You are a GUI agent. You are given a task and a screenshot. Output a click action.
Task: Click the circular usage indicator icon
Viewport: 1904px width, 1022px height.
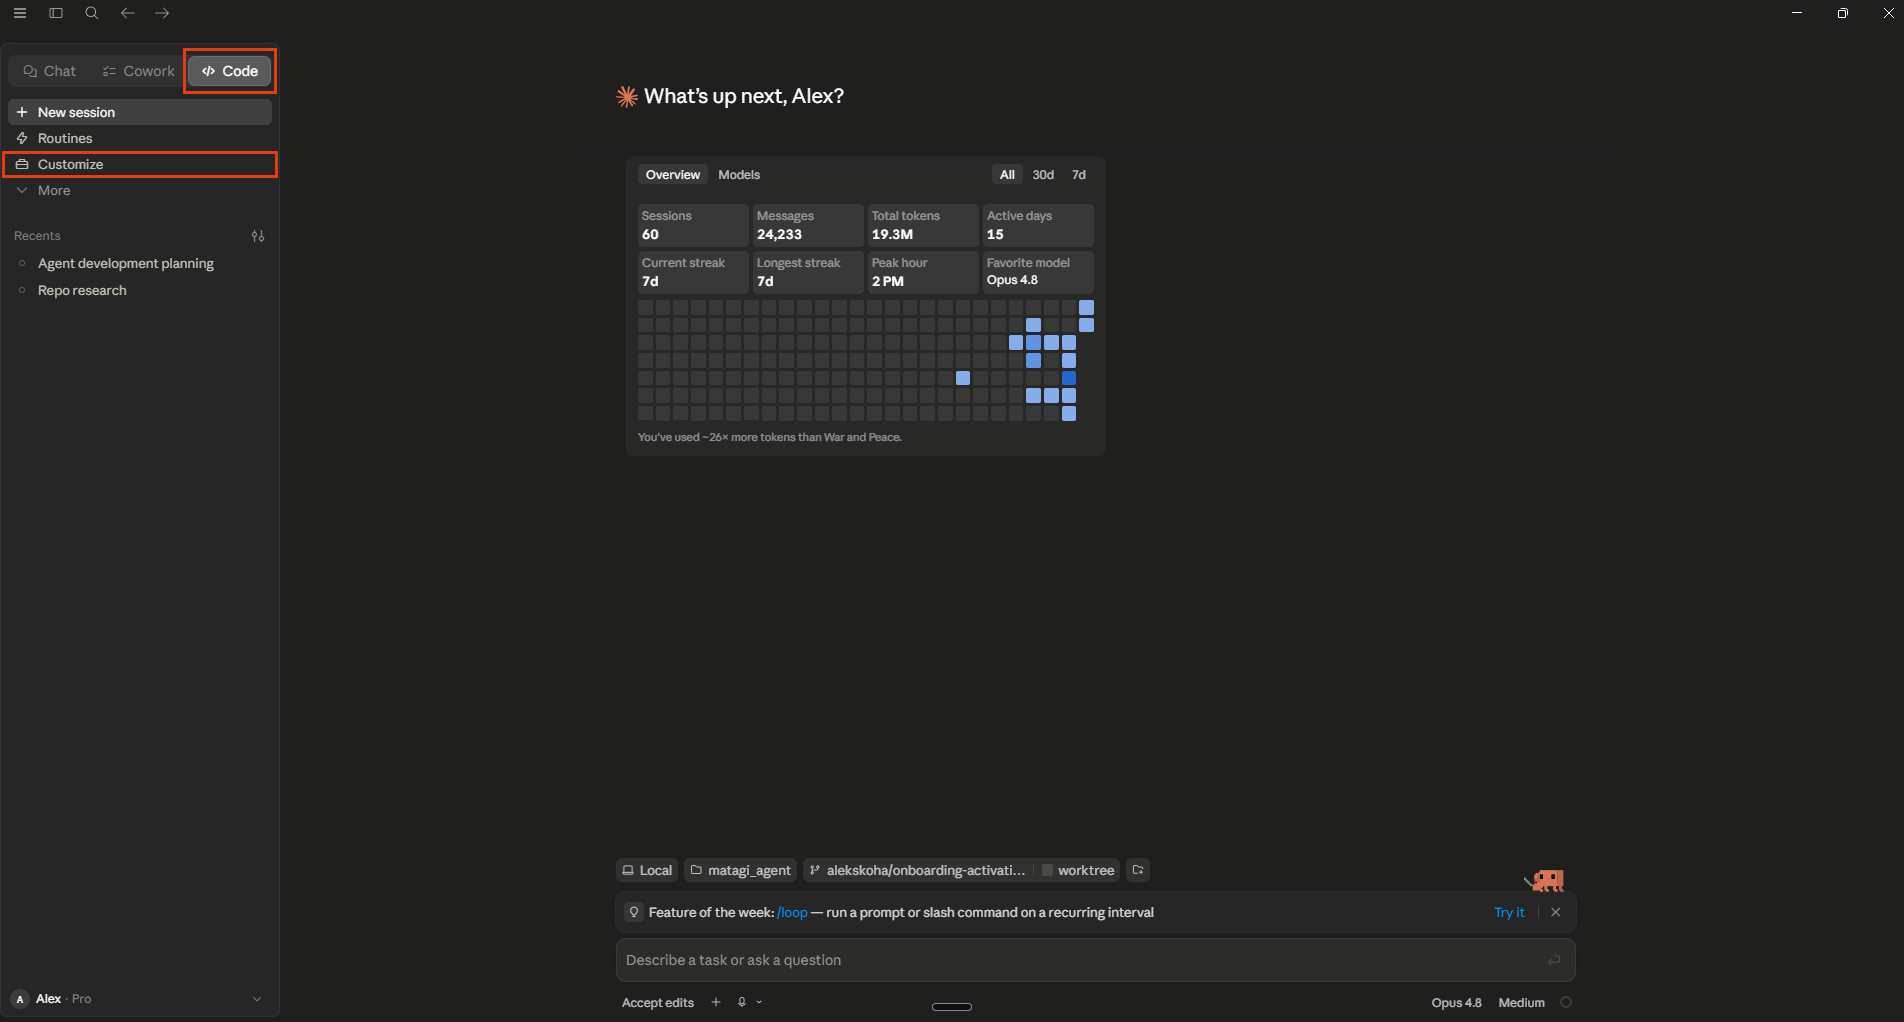1566,1002
